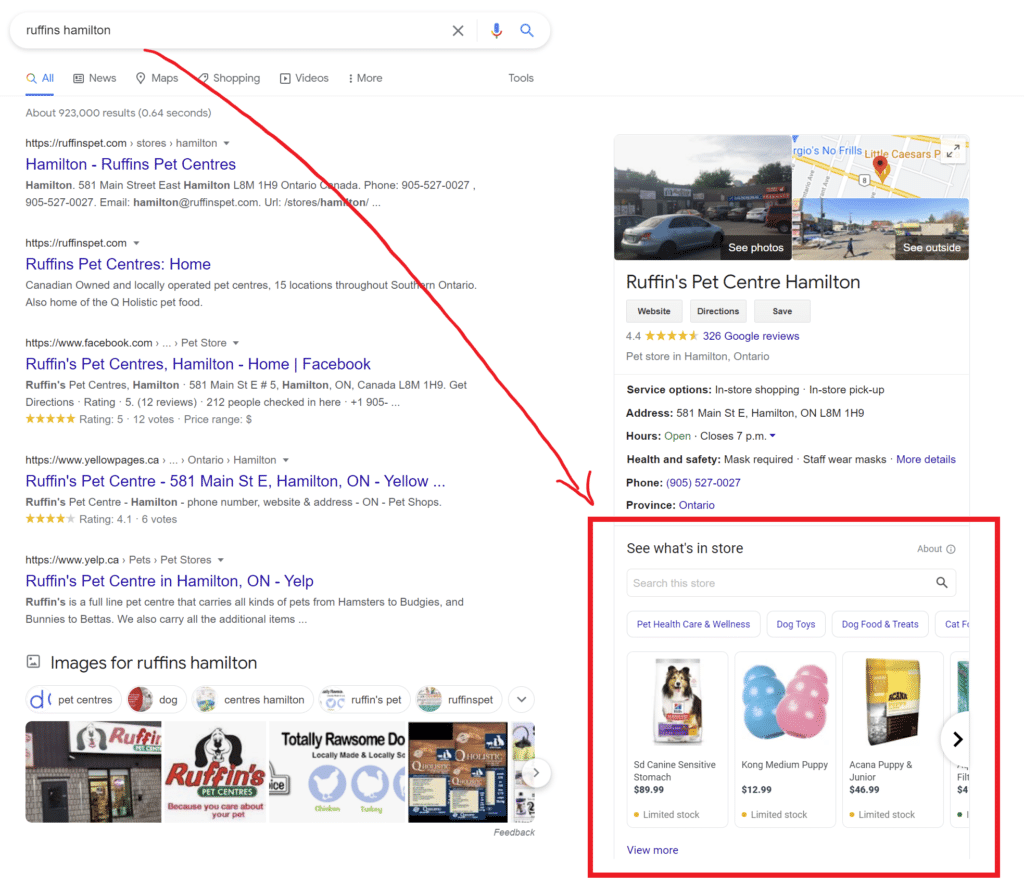Click the Website button
Screen dimensions: 1024x884
(x=654, y=311)
